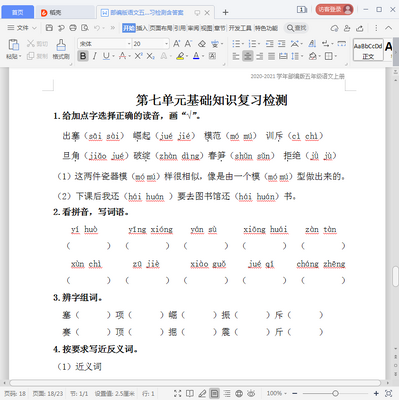Screen dimensions: 399x400
Task: Click the save document icon
Action: coord(49,28)
